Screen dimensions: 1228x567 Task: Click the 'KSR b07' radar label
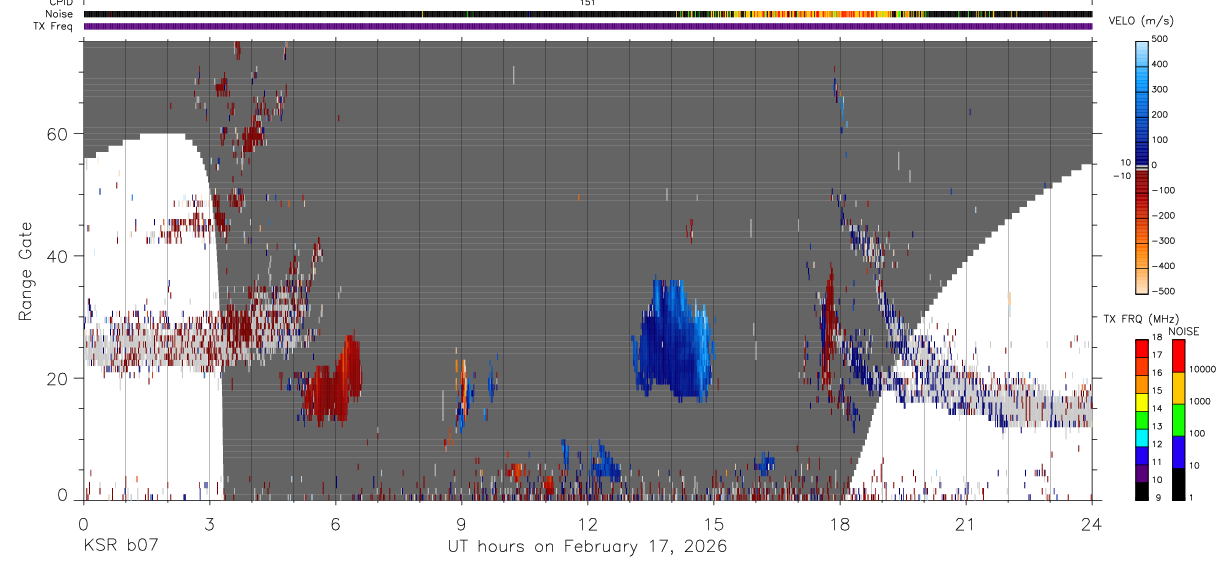coord(121,547)
